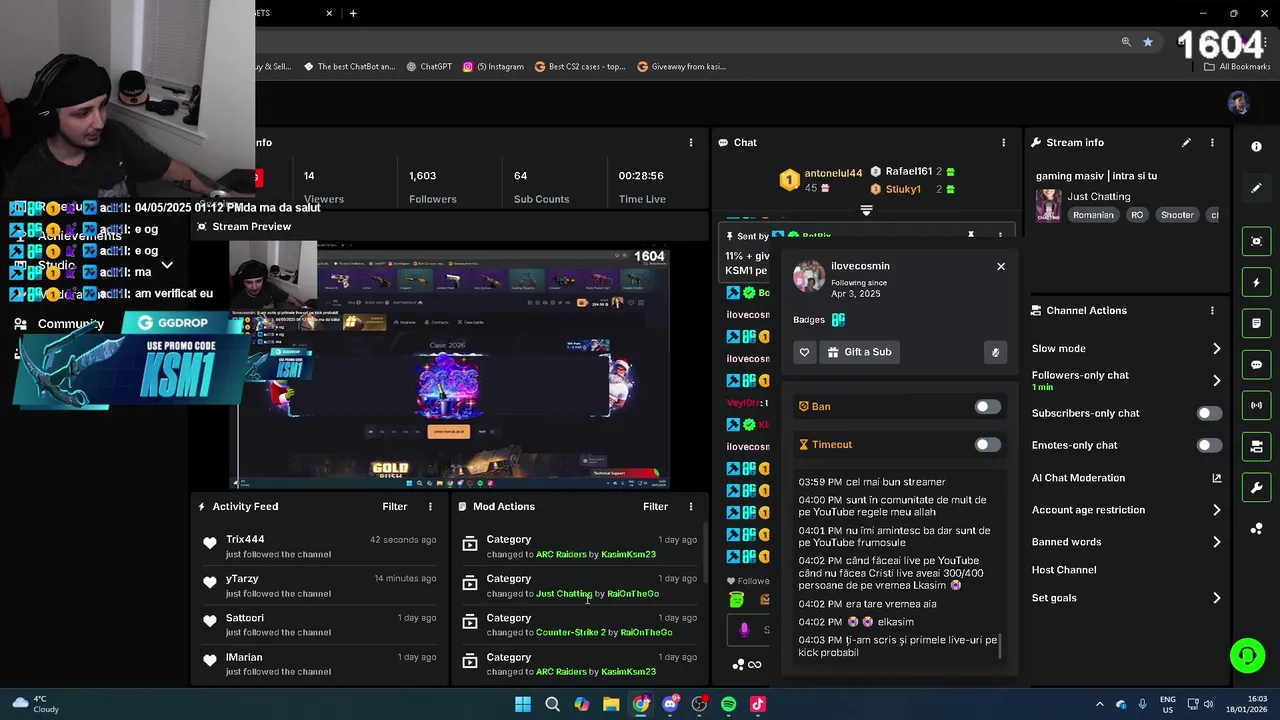This screenshot has height=720, width=1280.
Task: Toggle the Chat bubble icon in the right sidebar
Action: (x=1256, y=365)
